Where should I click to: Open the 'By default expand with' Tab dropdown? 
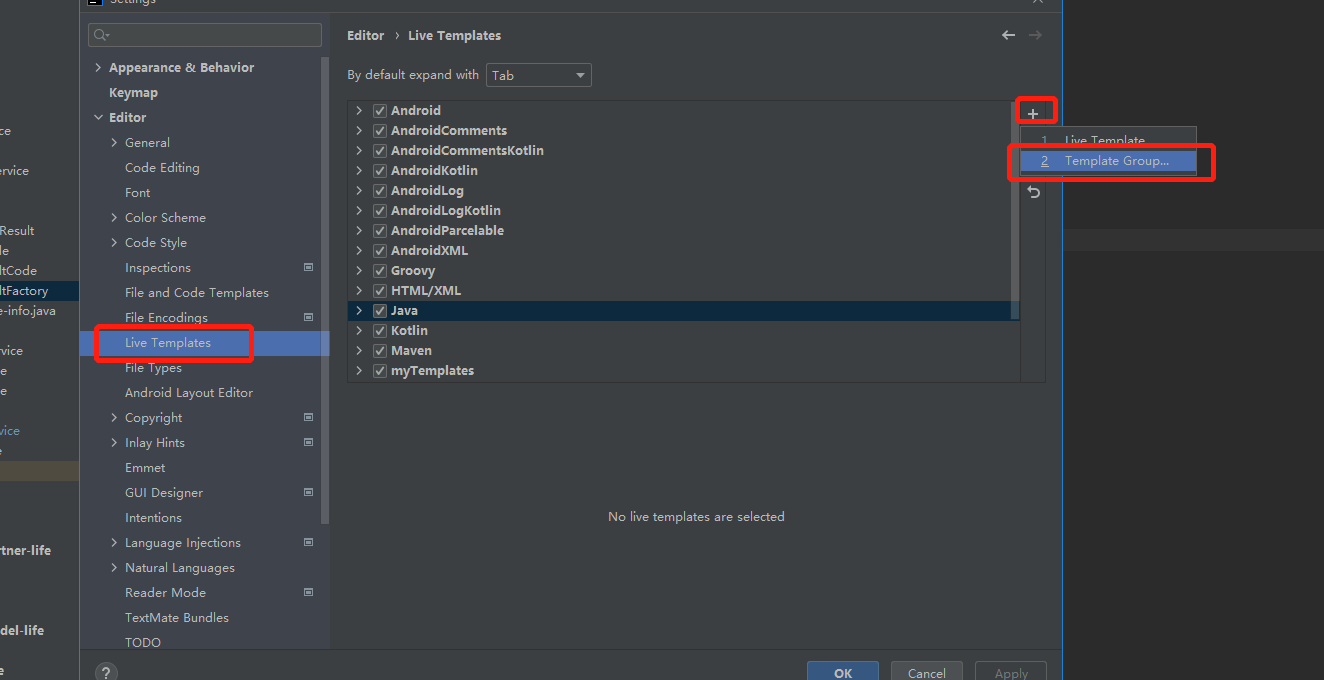(539, 75)
